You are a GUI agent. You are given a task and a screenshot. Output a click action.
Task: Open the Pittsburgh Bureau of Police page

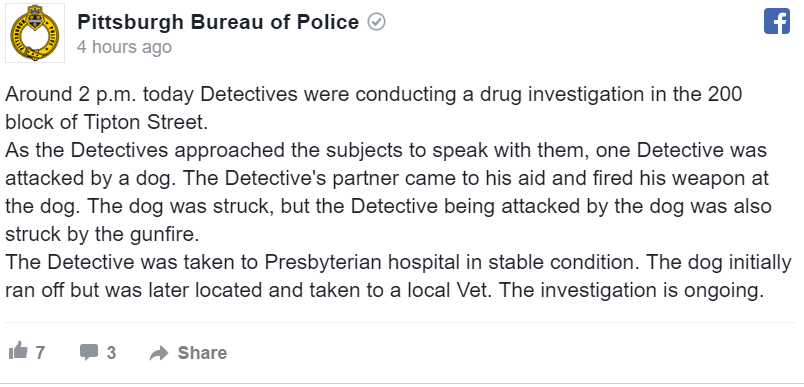click(218, 23)
